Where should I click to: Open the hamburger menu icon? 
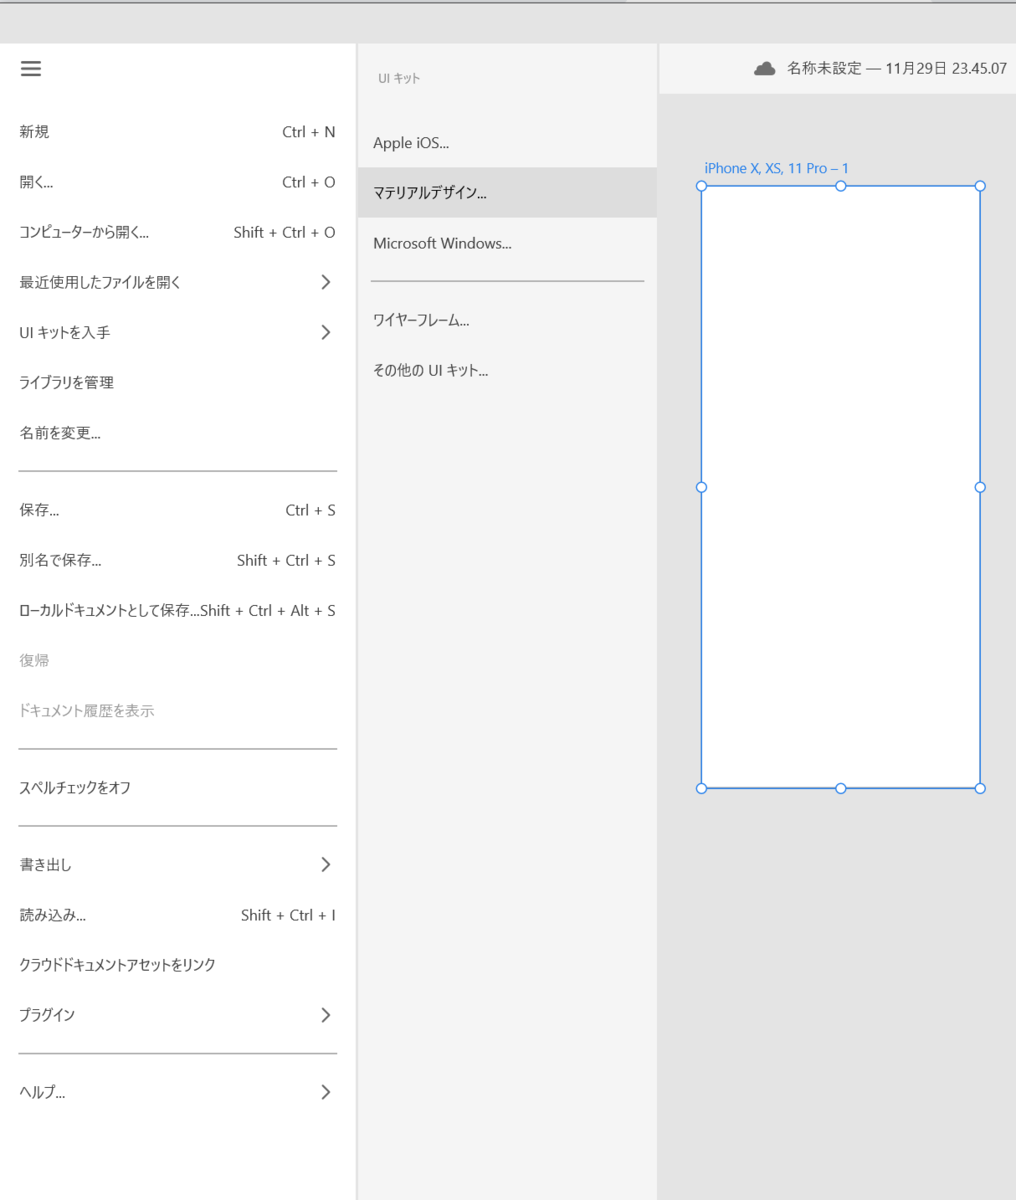31,68
